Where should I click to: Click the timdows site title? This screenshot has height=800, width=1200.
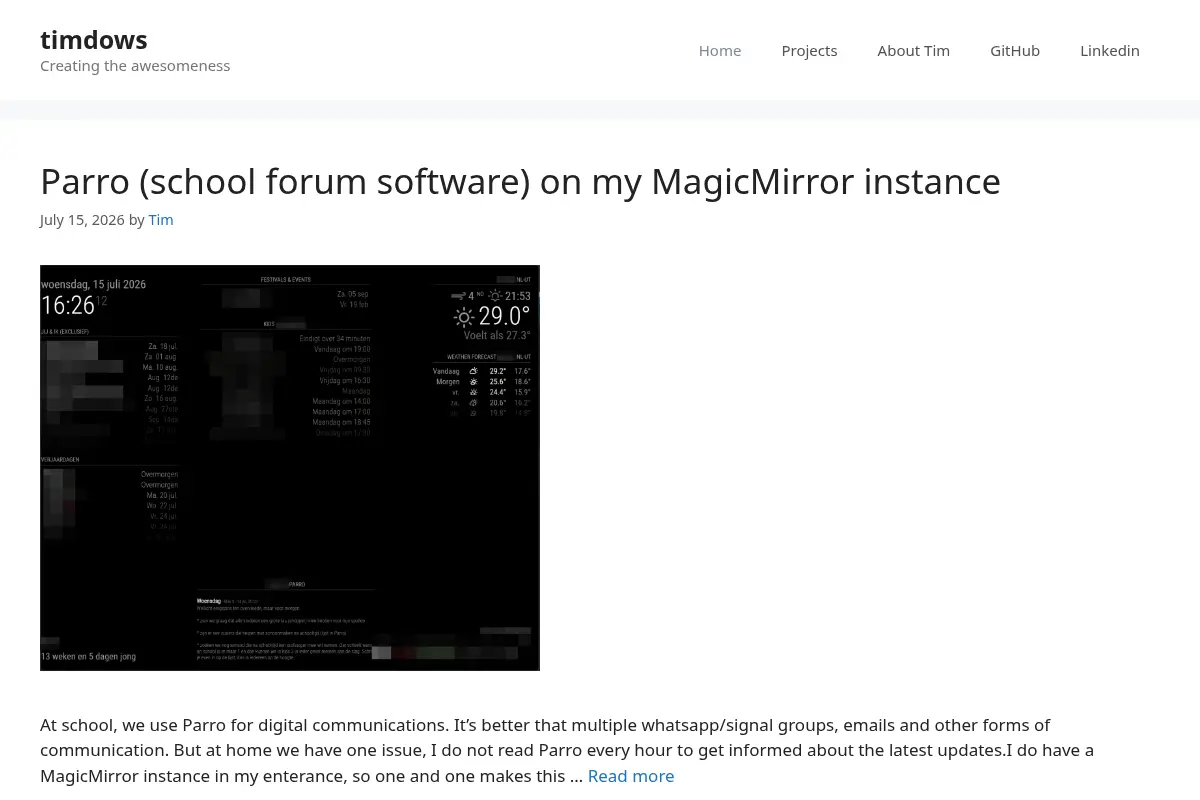[x=94, y=40]
